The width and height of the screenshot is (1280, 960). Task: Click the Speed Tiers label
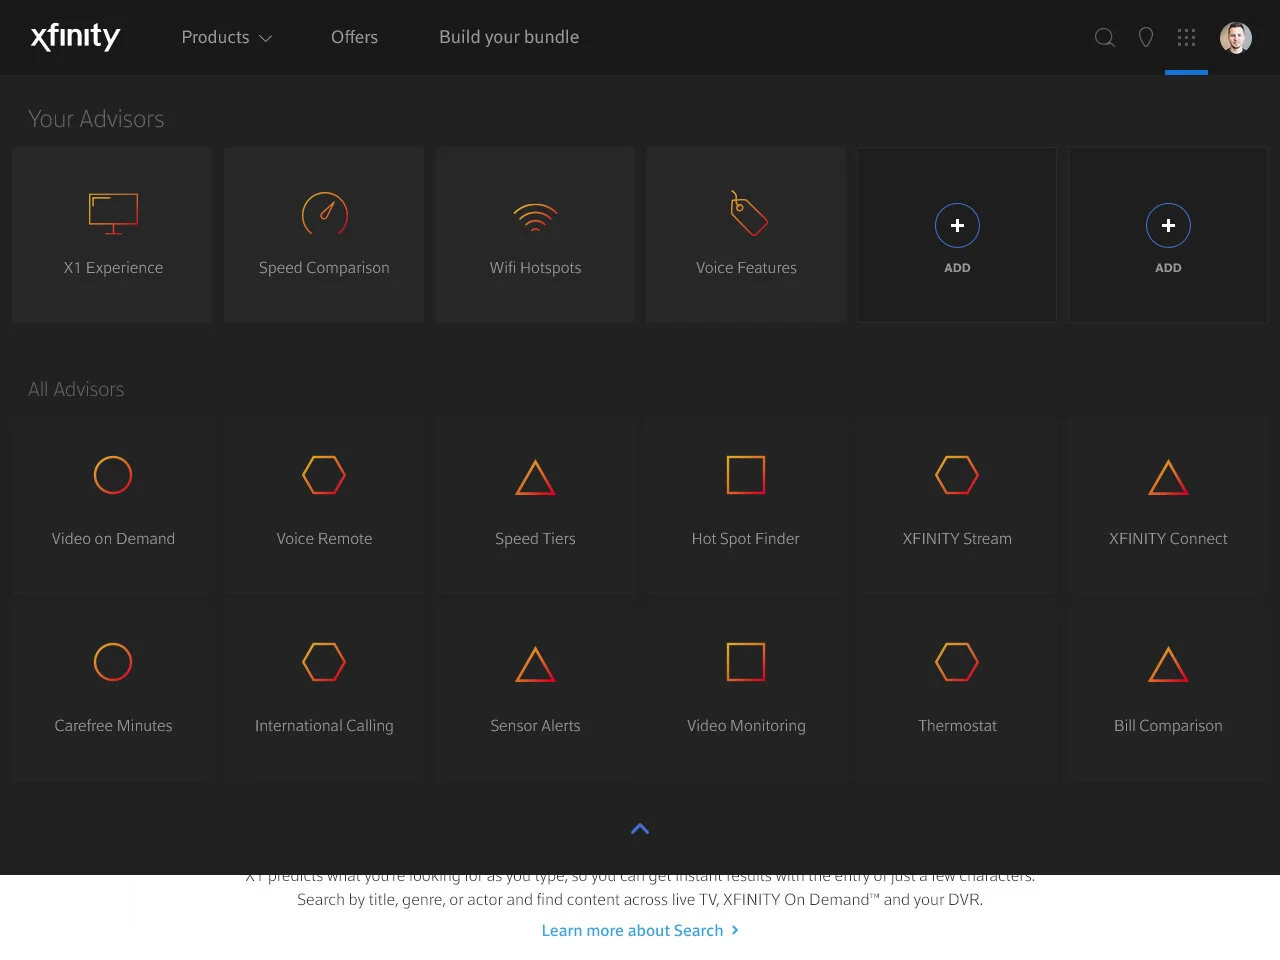(535, 539)
